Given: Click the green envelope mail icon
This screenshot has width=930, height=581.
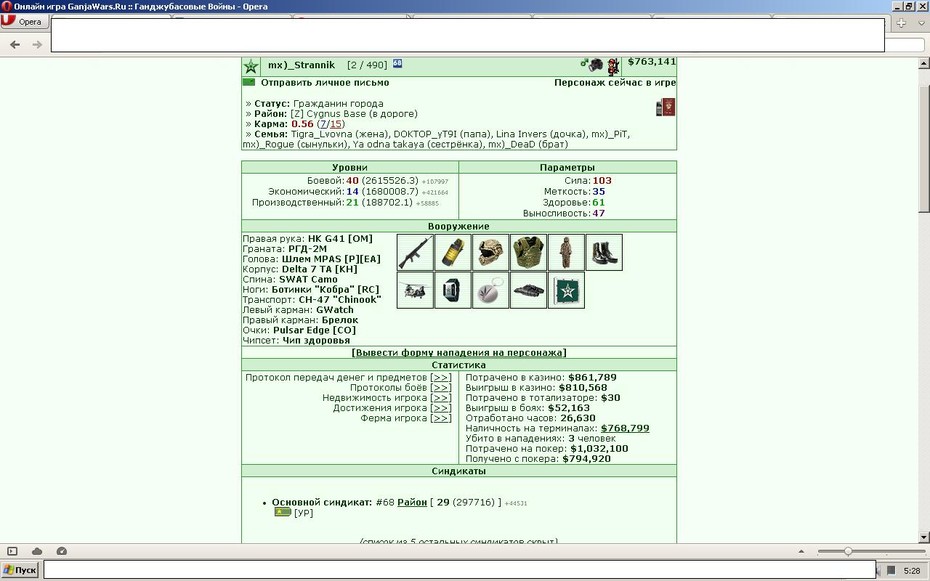Looking at the screenshot, I should [x=249, y=82].
